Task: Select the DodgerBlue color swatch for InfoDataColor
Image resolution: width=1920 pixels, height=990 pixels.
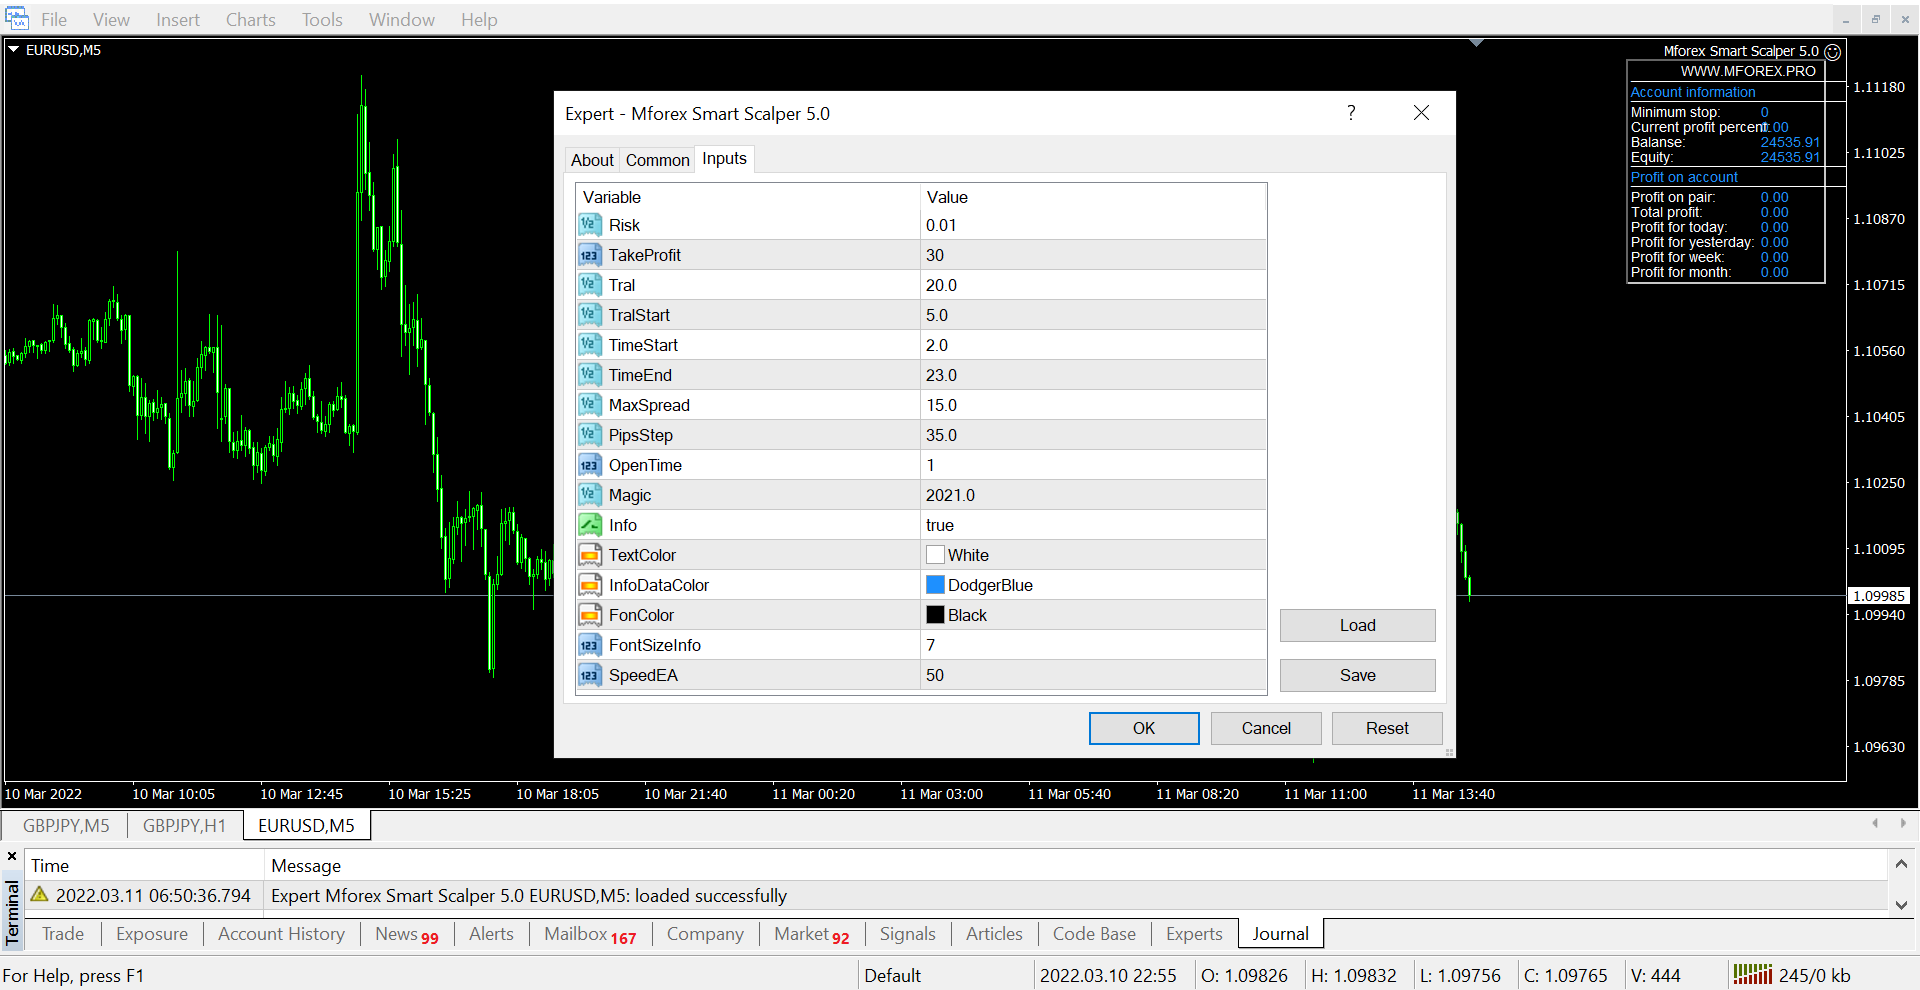Action: pos(935,585)
